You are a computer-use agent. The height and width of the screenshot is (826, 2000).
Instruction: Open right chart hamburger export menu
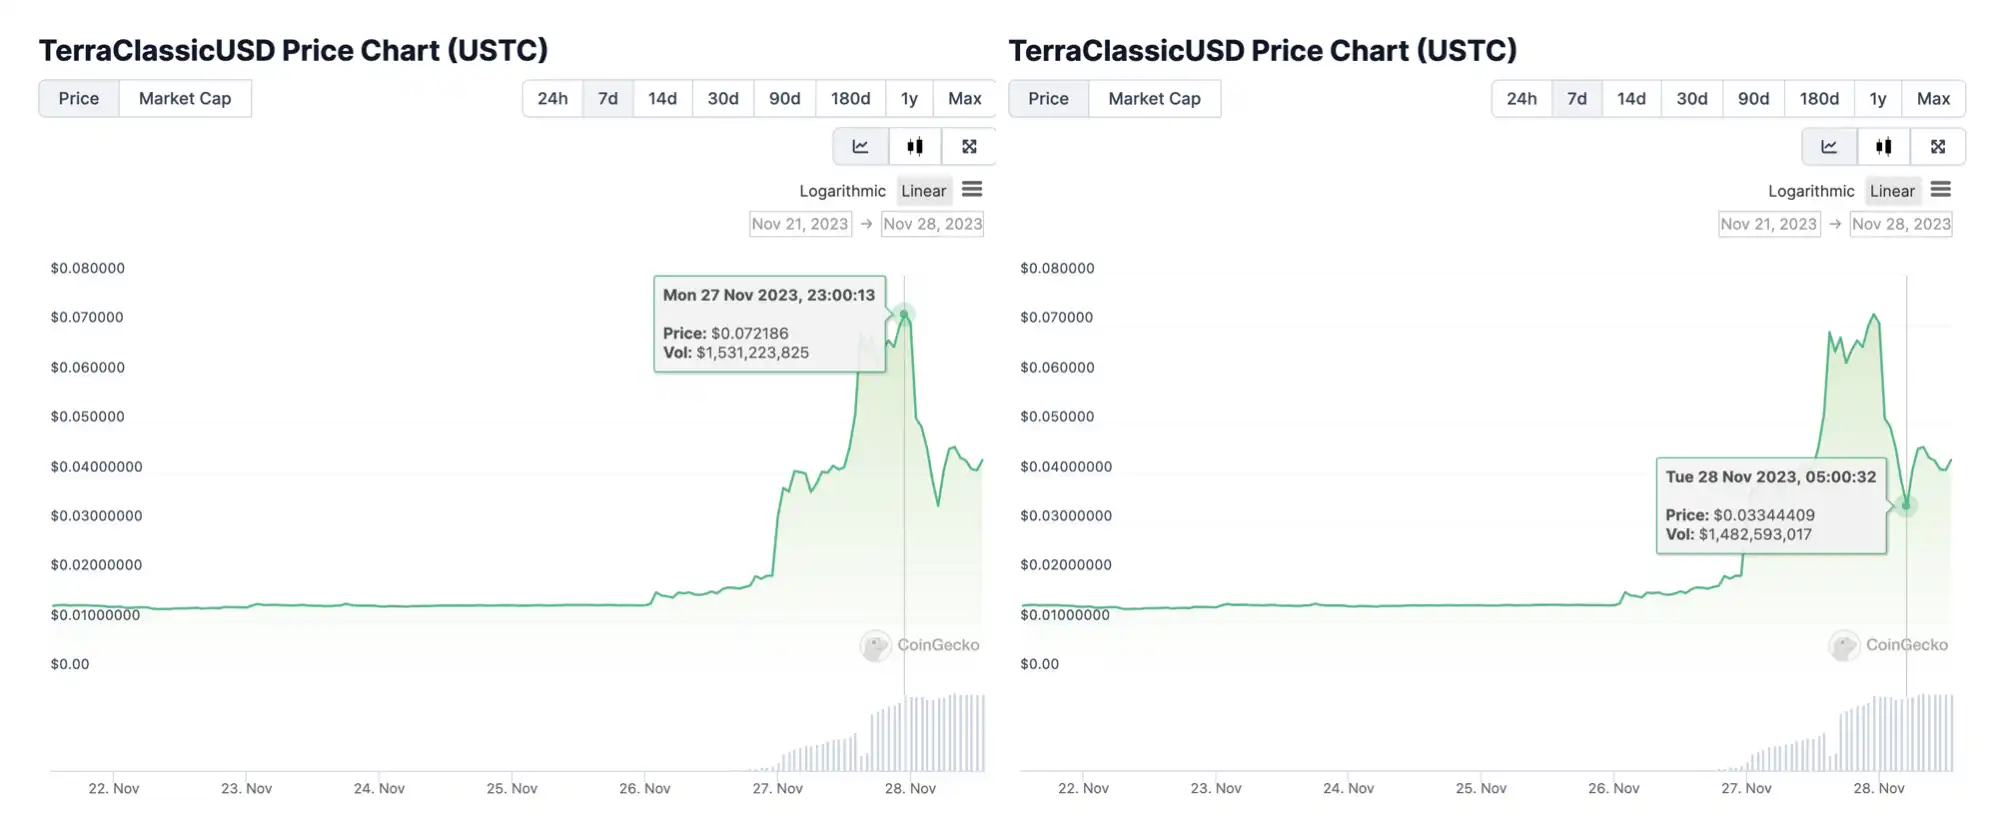1941,190
